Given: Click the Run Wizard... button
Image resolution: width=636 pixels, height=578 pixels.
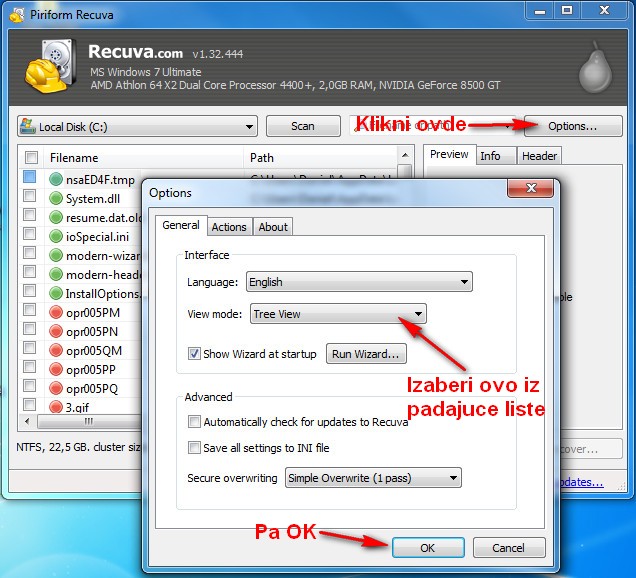Looking at the screenshot, I should pyautogui.click(x=366, y=354).
